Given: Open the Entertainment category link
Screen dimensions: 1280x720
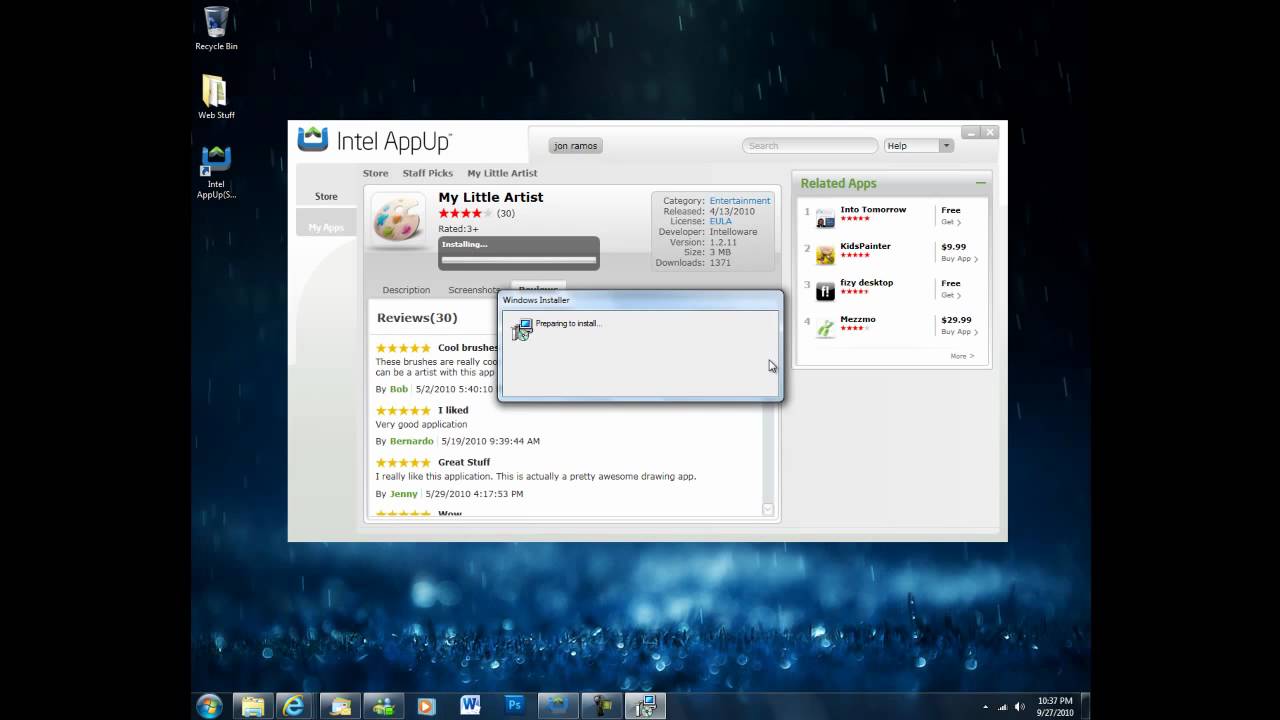Looking at the screenshot, I should pyautogui.click(x=740, y=201).
